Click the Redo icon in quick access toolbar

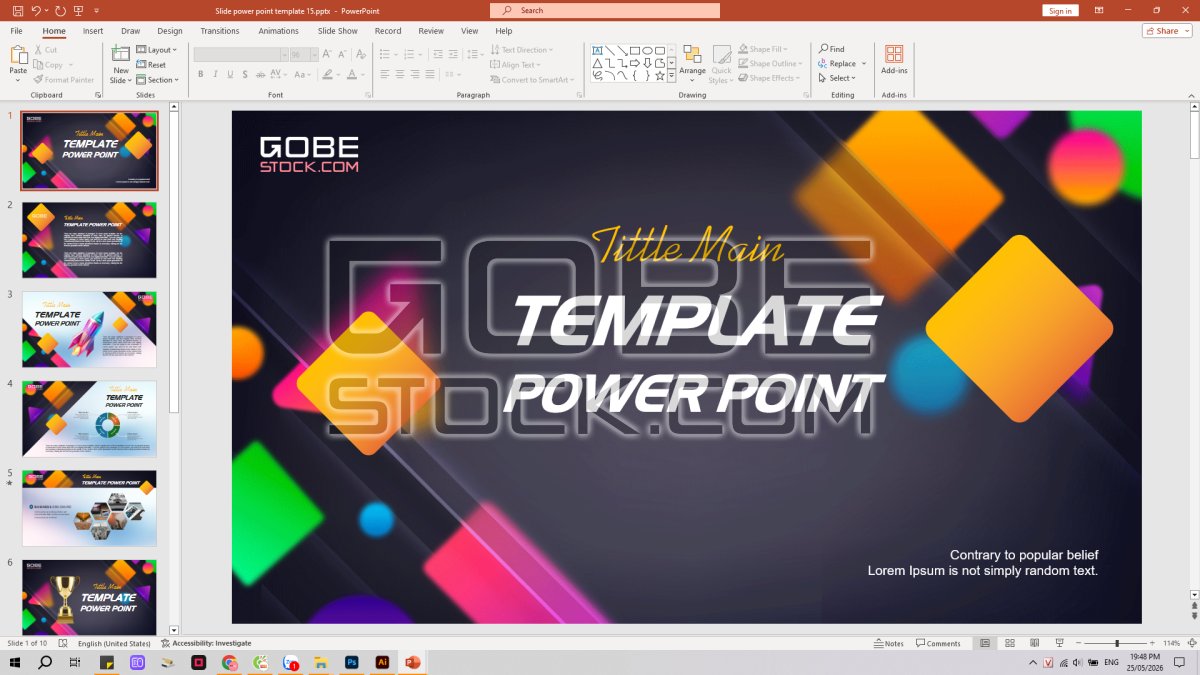(60, 10)
